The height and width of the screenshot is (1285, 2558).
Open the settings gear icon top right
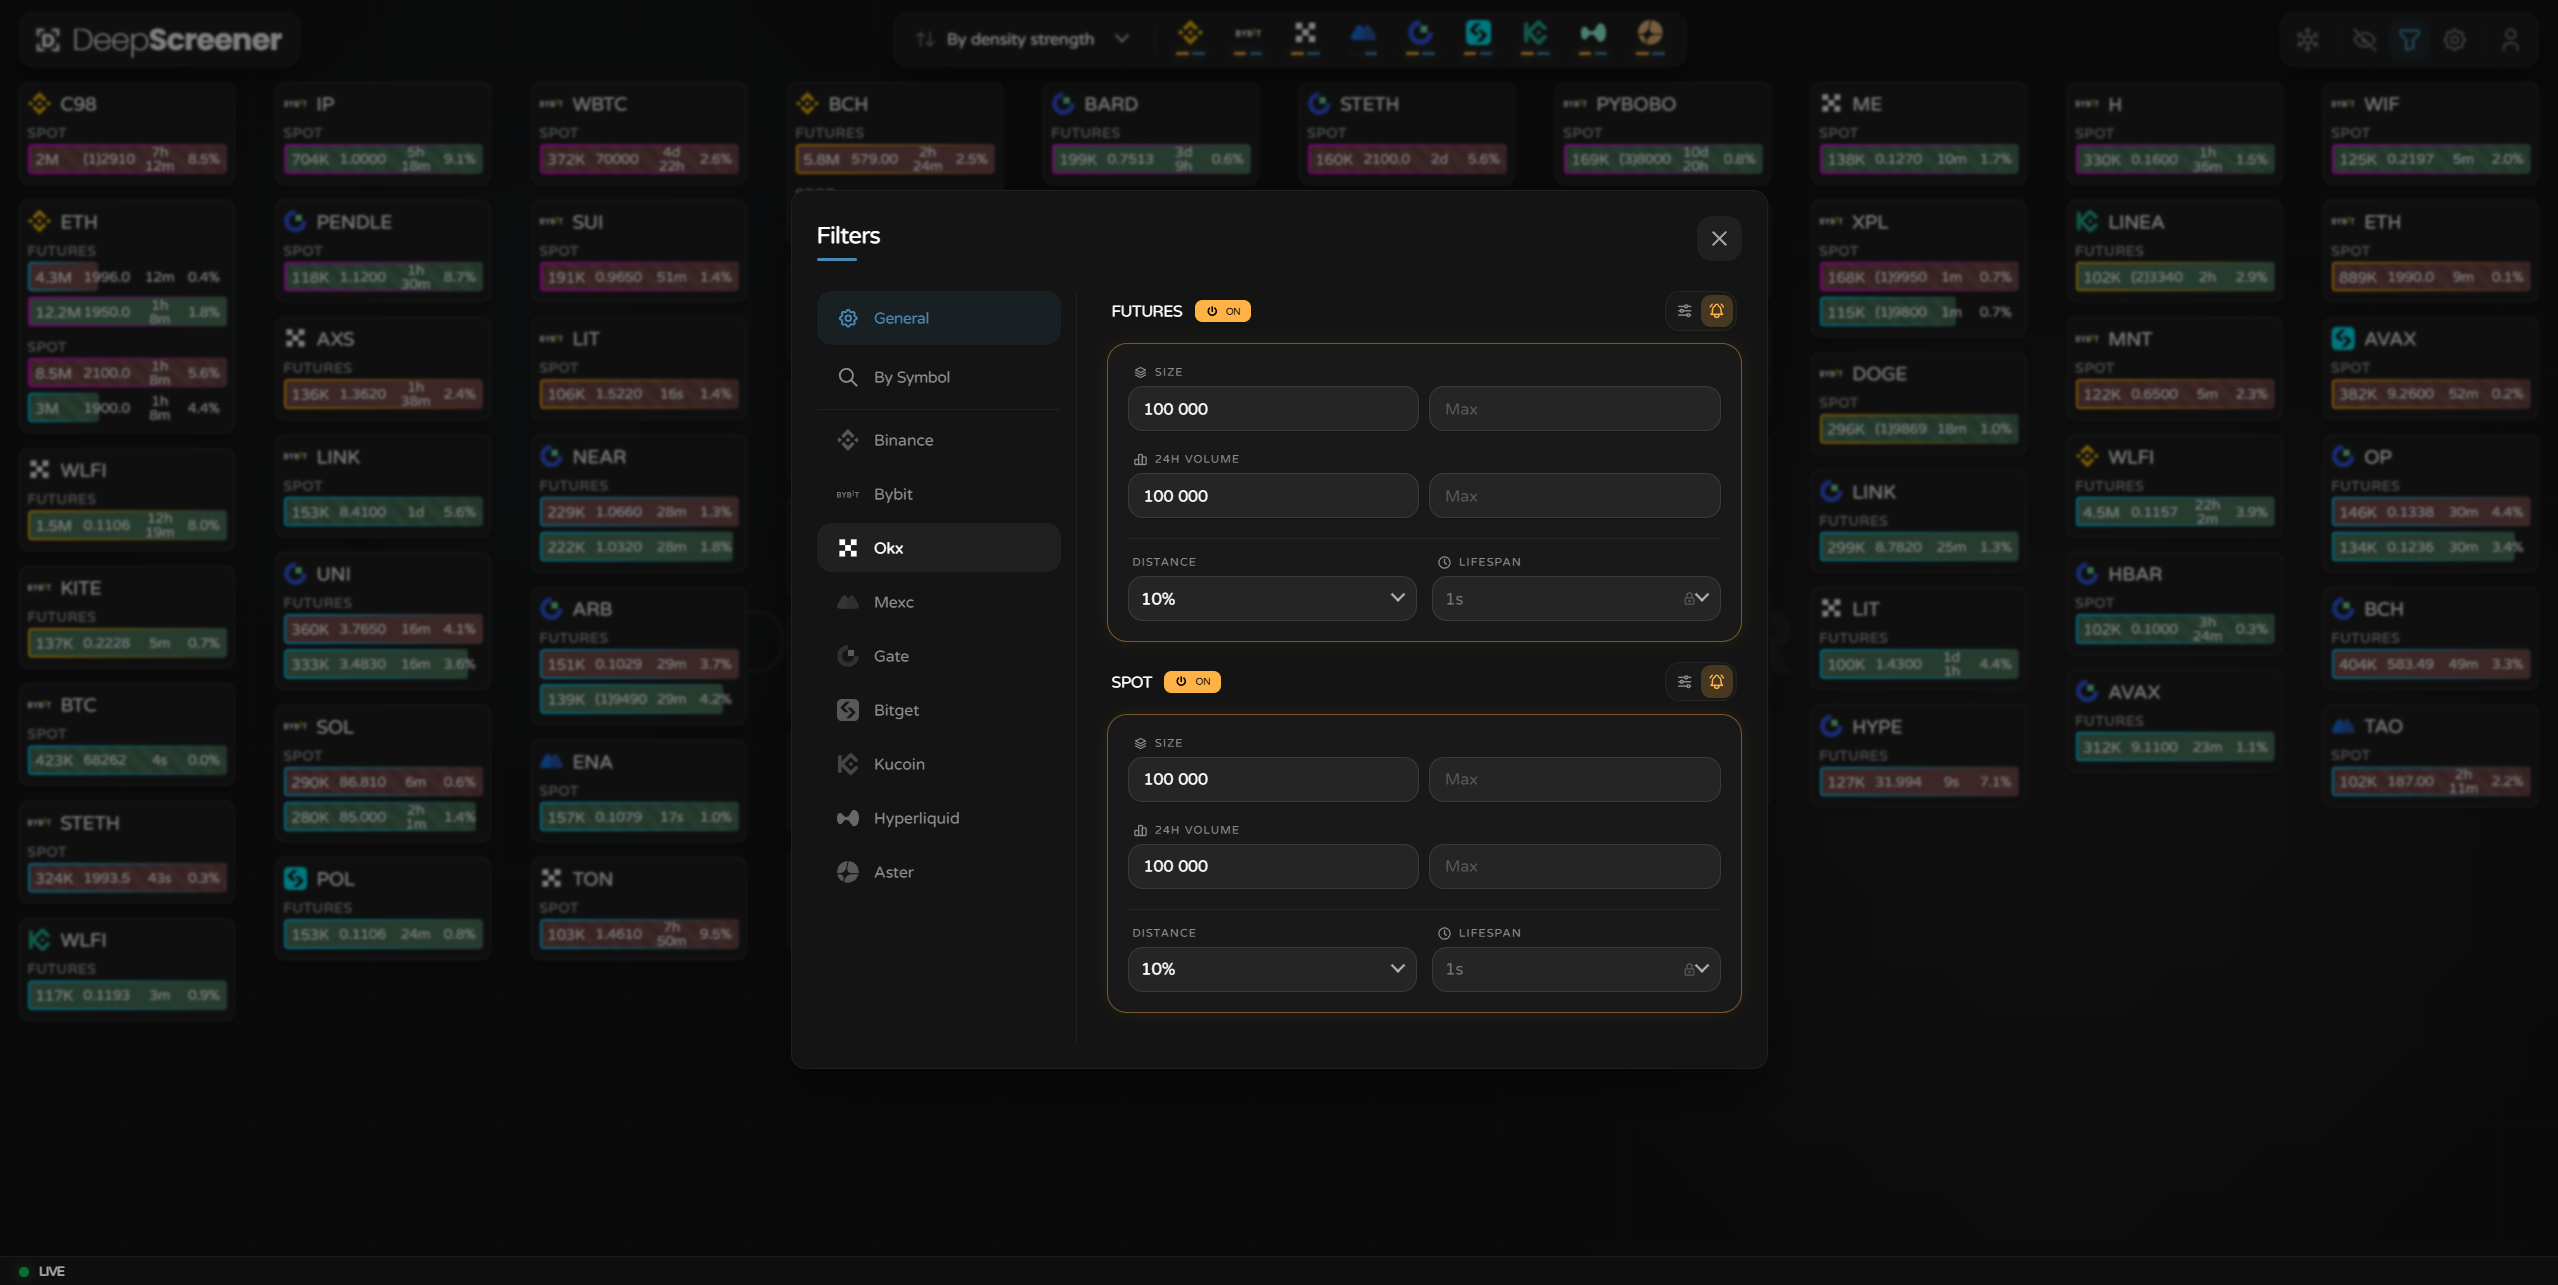tap(2453, 40)
